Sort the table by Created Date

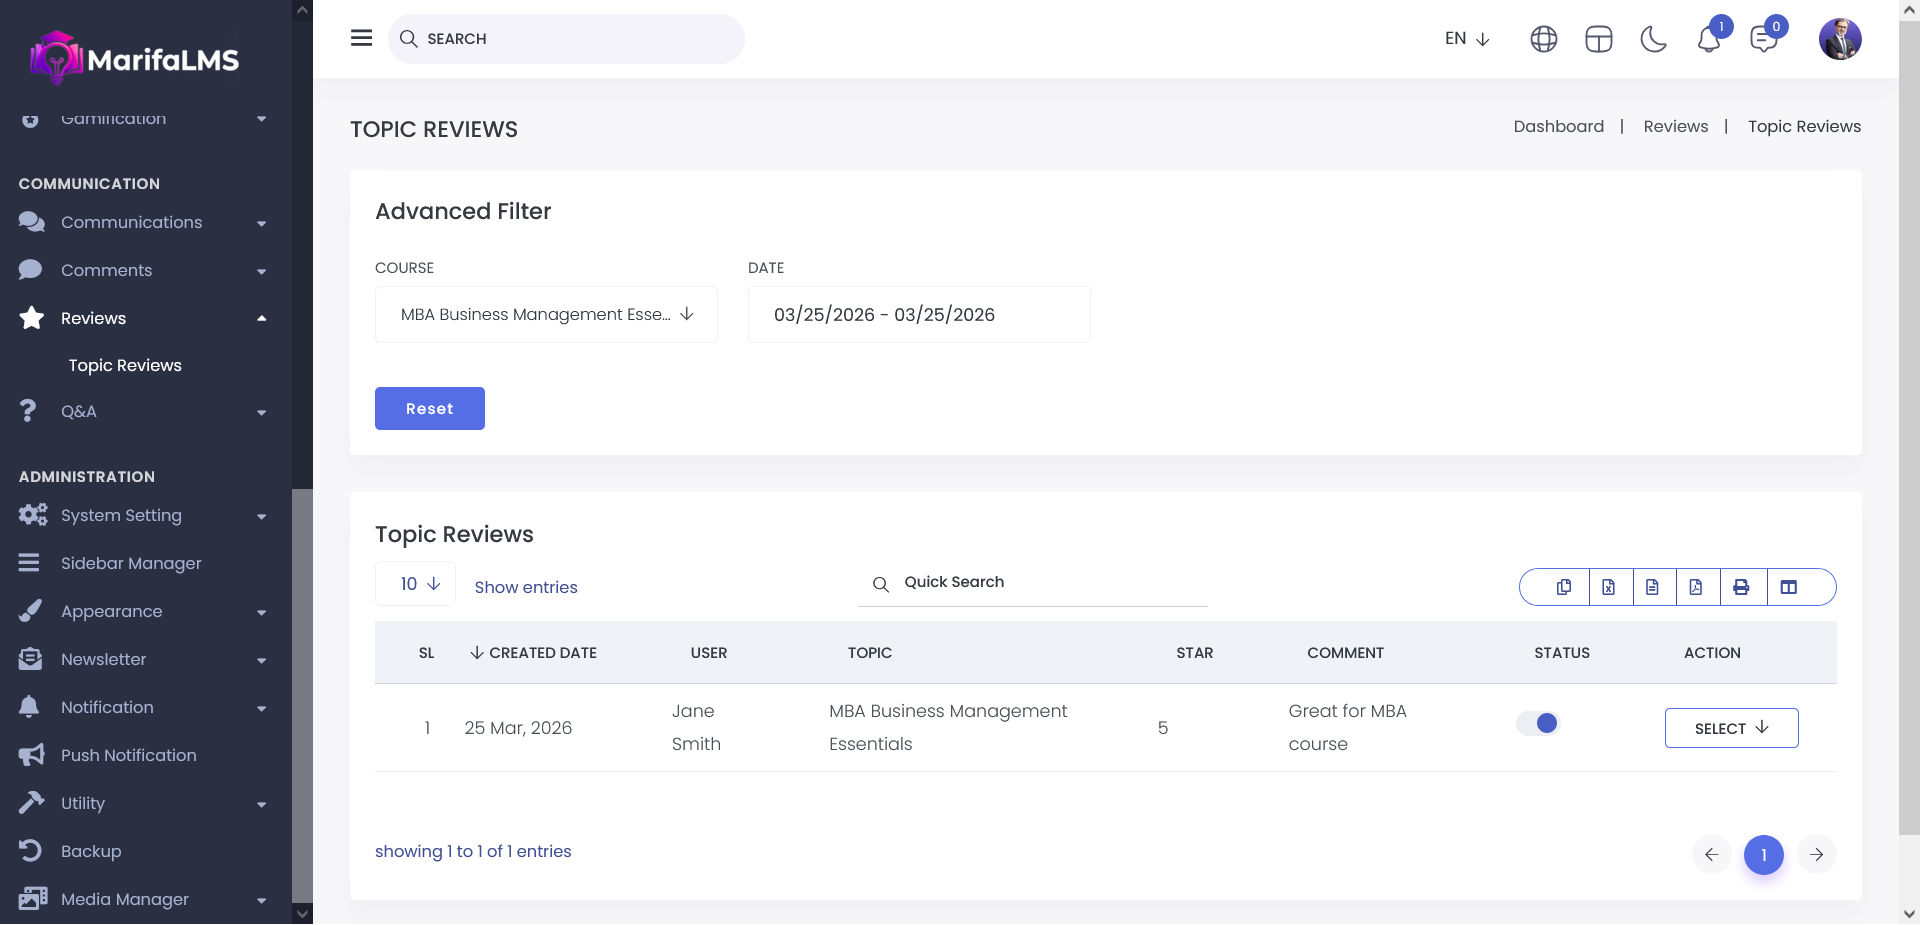[x=533, y=653]
